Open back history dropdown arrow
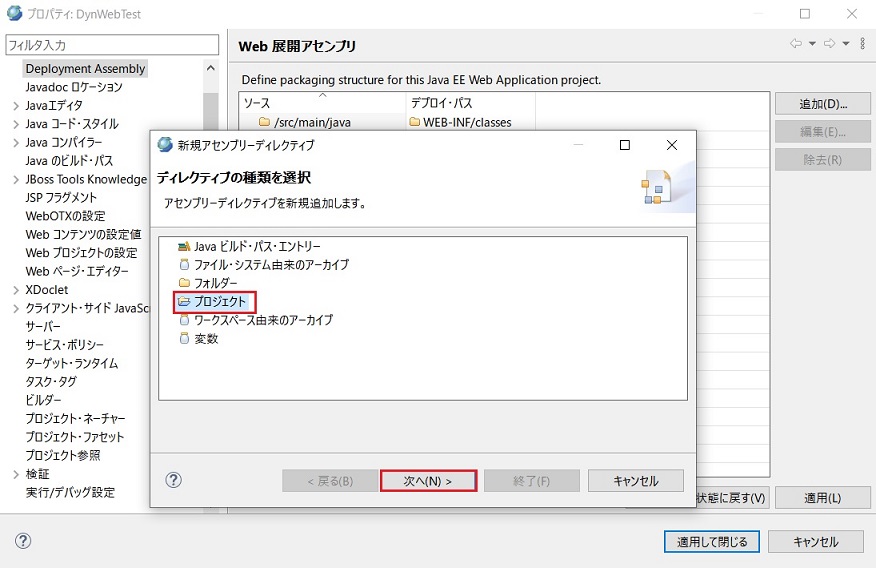This screenshot has height=568, width=876. click(x=812, y=44)
